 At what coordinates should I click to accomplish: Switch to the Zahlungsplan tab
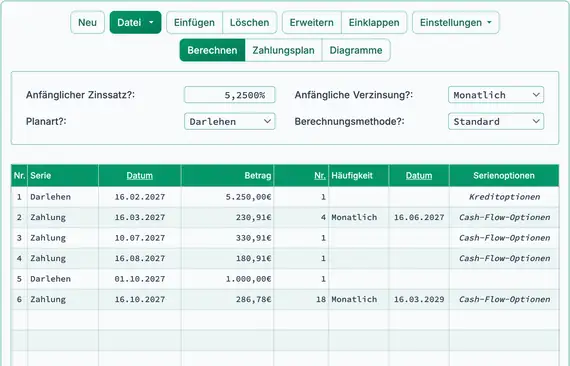(x=284, y=50)
